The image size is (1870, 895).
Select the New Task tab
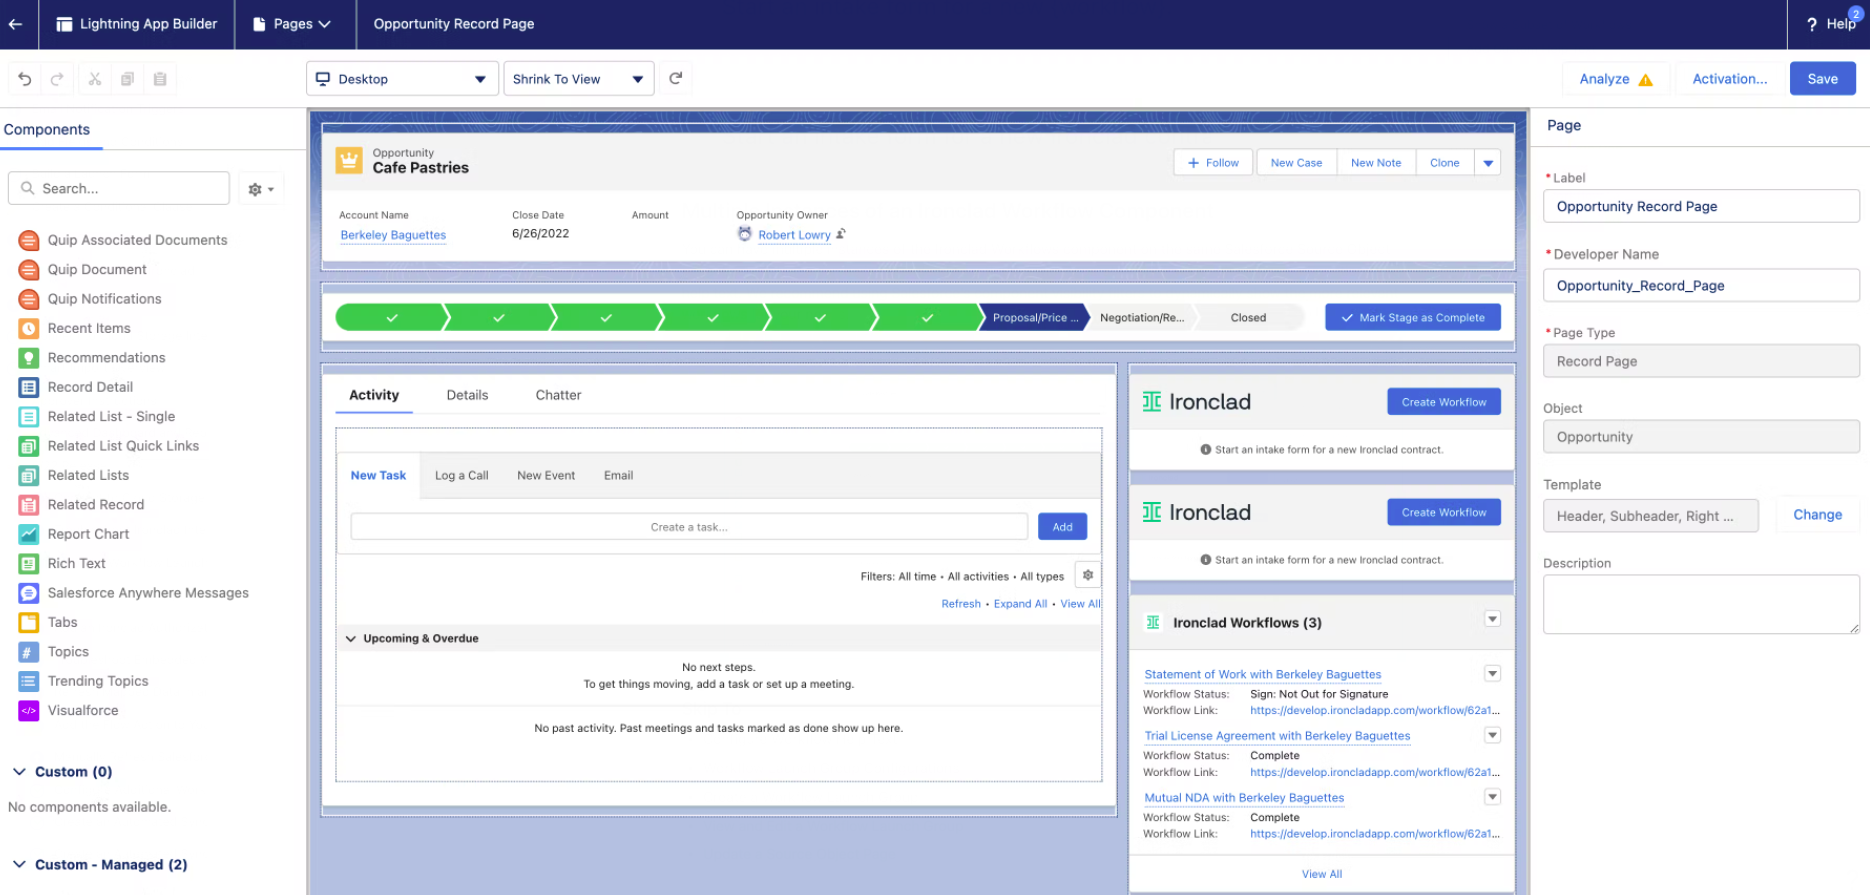point(378,475)
